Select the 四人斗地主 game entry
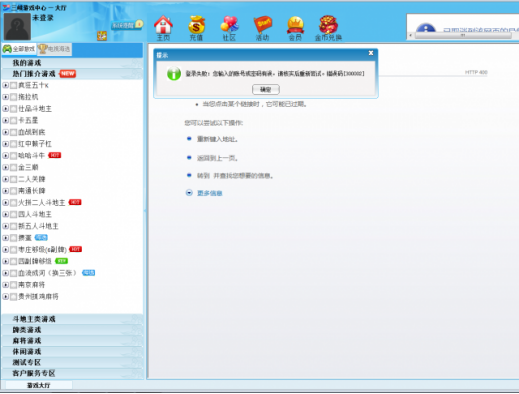This screenshot has height=394, width=519. 35,214
